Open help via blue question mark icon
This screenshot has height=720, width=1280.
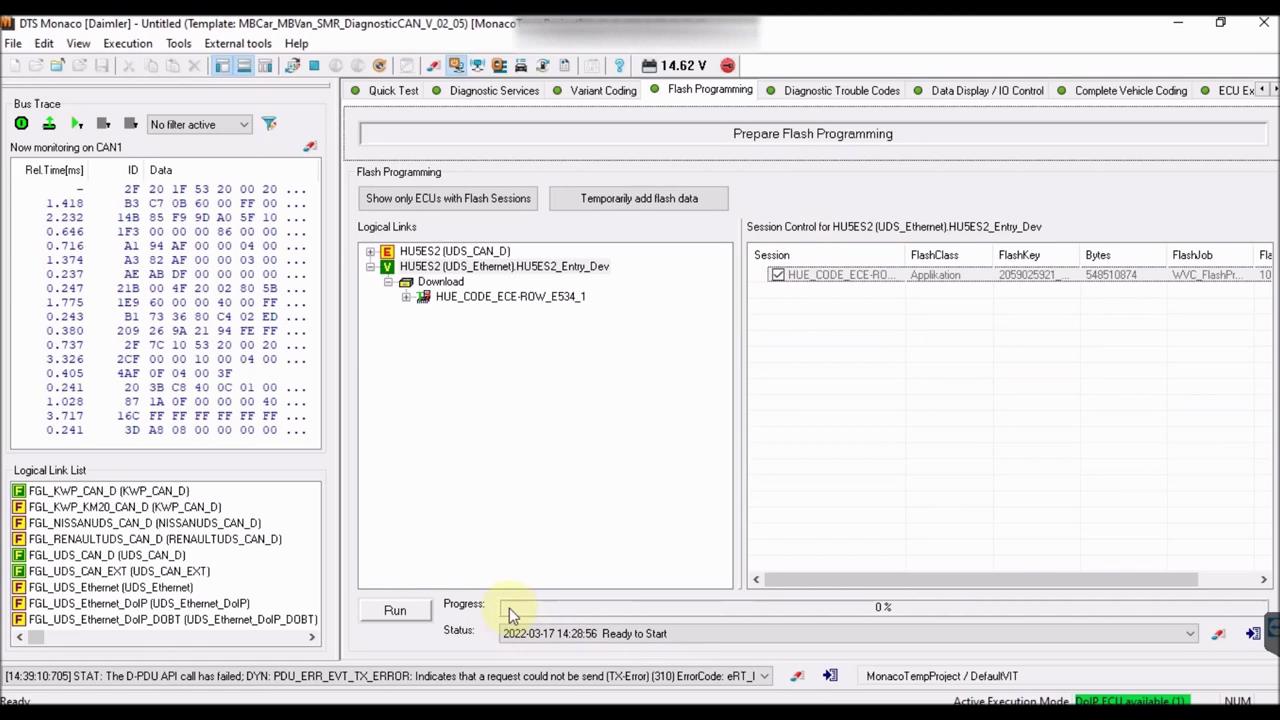619,66
